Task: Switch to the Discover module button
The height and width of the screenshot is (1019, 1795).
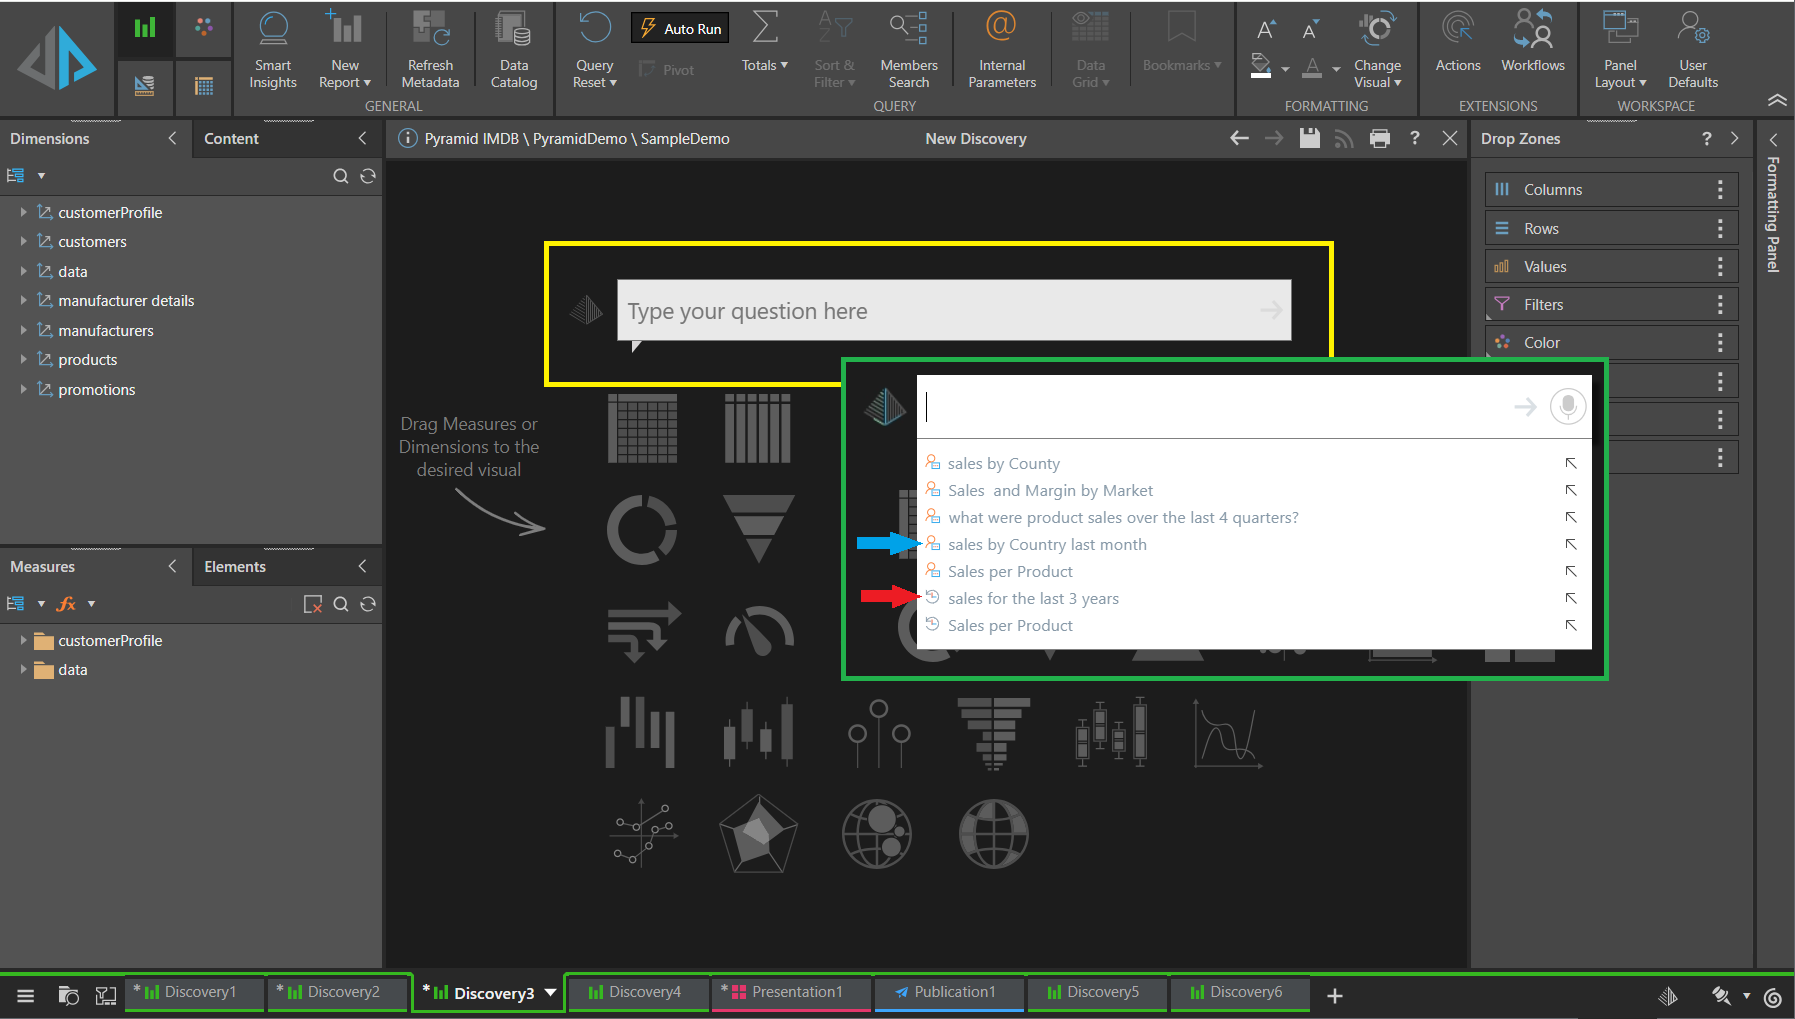Action: tap(145, 28)
